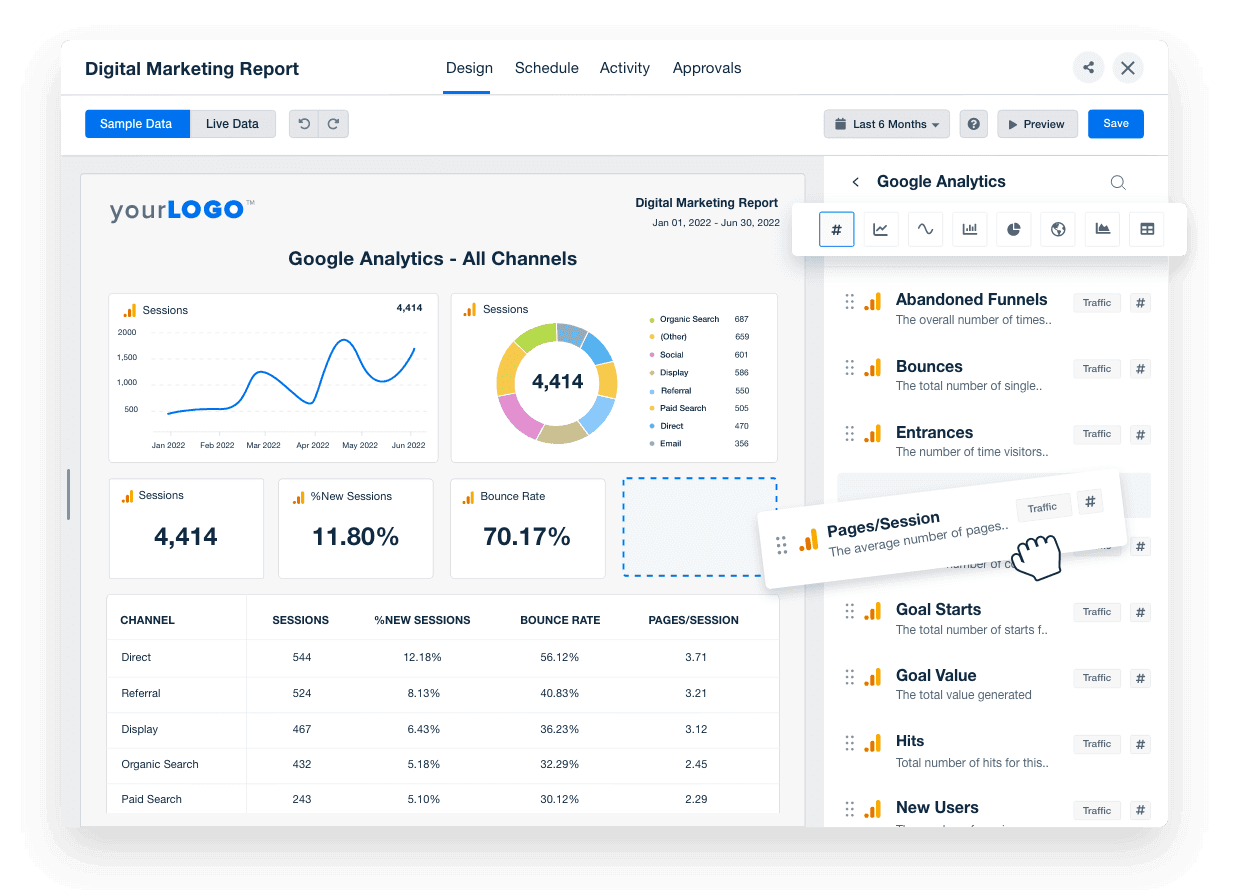1248x890 pixels.
Task: Open the search in the Google Analytics panel
Action: 1117,182
